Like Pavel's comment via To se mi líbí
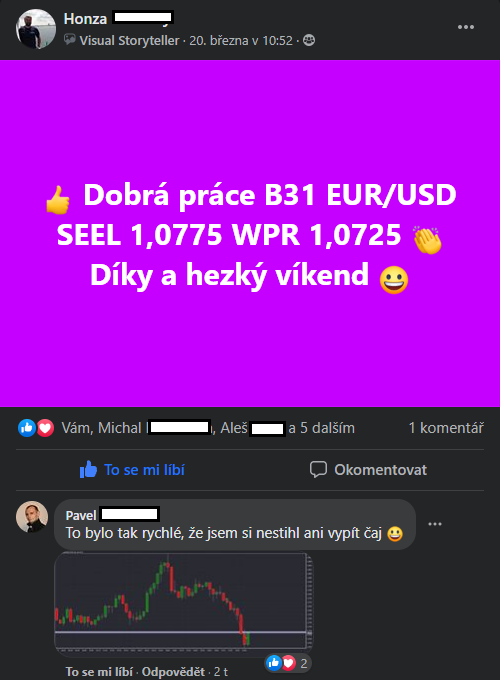 pyautogui.click(x=99, y=672)
